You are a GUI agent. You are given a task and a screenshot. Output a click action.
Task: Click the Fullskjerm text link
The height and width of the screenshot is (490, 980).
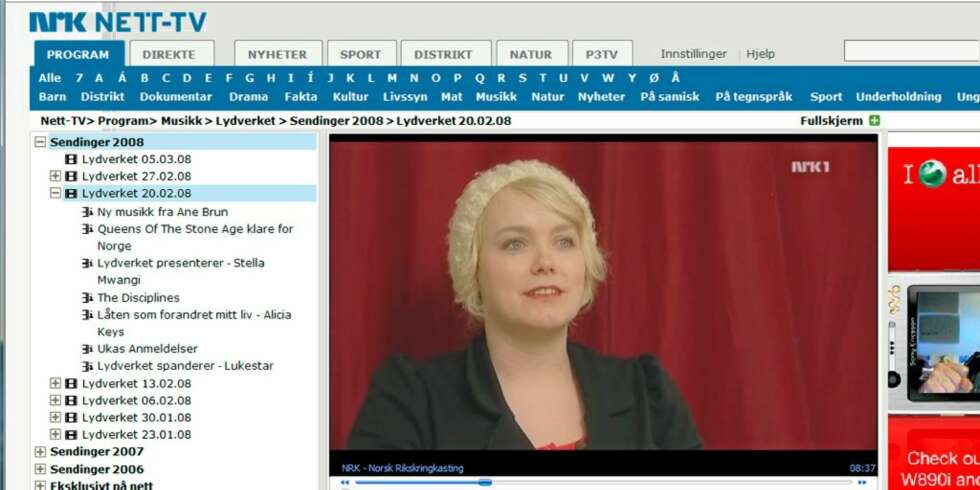click(x=831, y=121)
